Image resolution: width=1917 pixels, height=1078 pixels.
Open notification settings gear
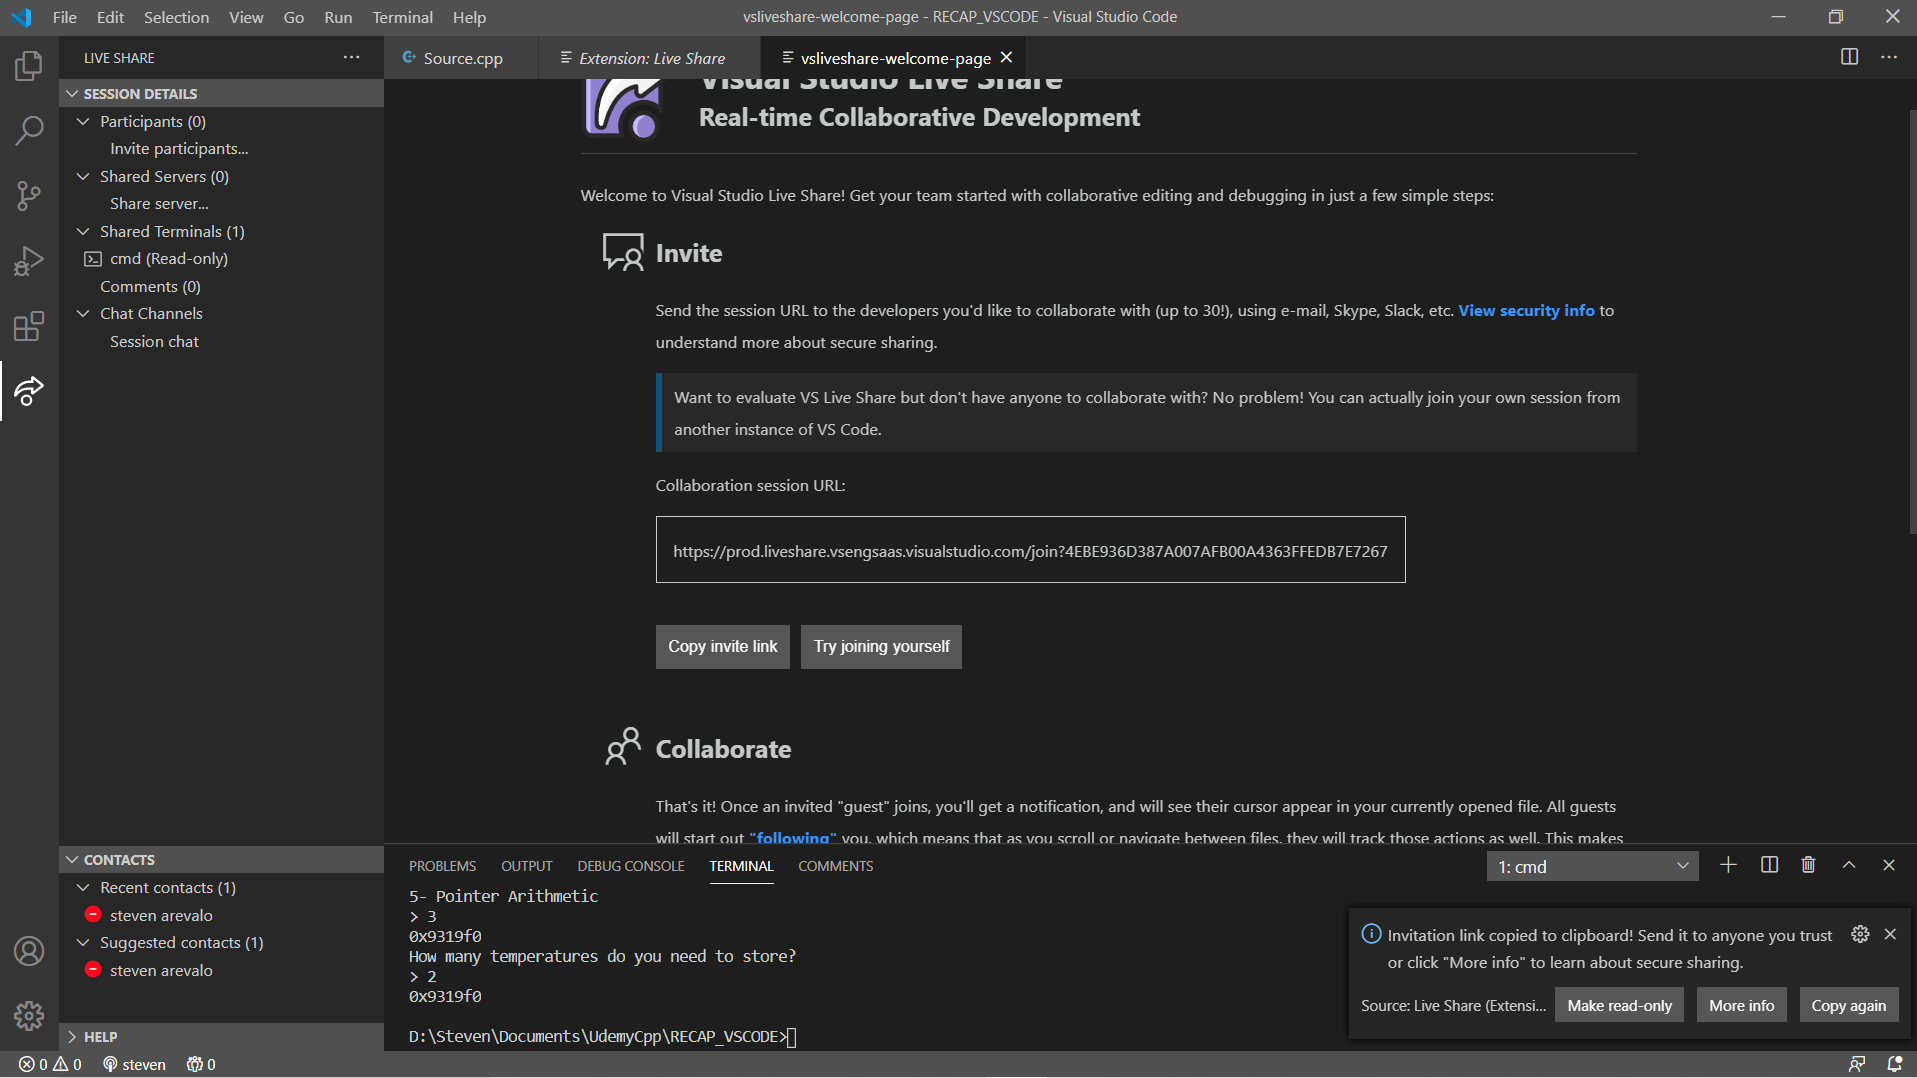tap(1859, 934)
